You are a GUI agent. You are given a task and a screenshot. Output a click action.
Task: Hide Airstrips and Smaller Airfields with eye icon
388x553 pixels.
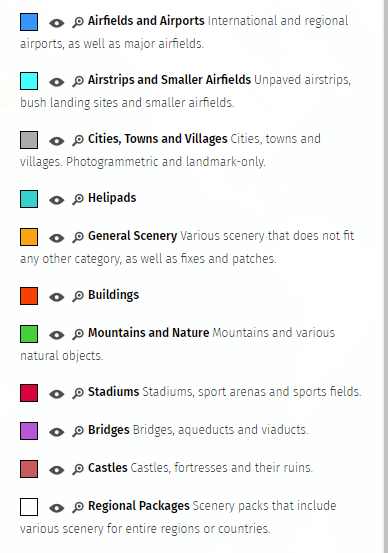click(56, 82)
